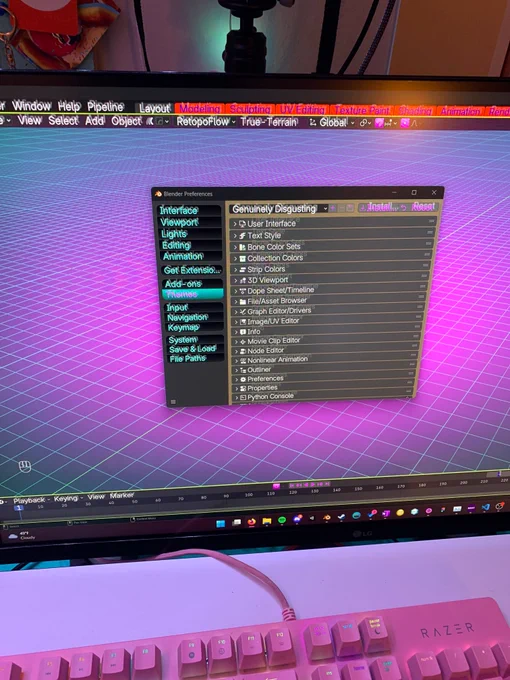This screenshot has width=510, height=680.
Task: Click the mouse cursor gizmo icon in viewport
Action: 25,467
